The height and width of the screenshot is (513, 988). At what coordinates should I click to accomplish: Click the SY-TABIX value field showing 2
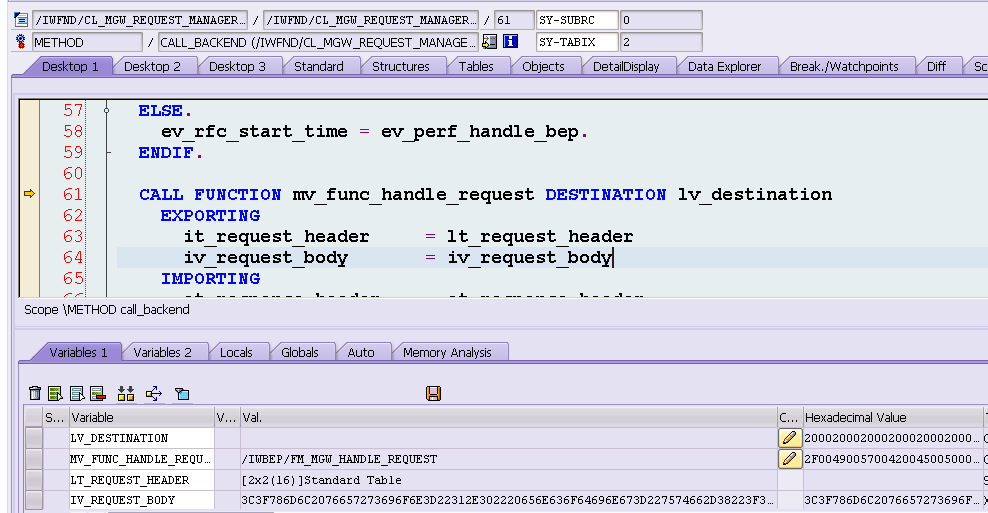[x=661, y=42]
